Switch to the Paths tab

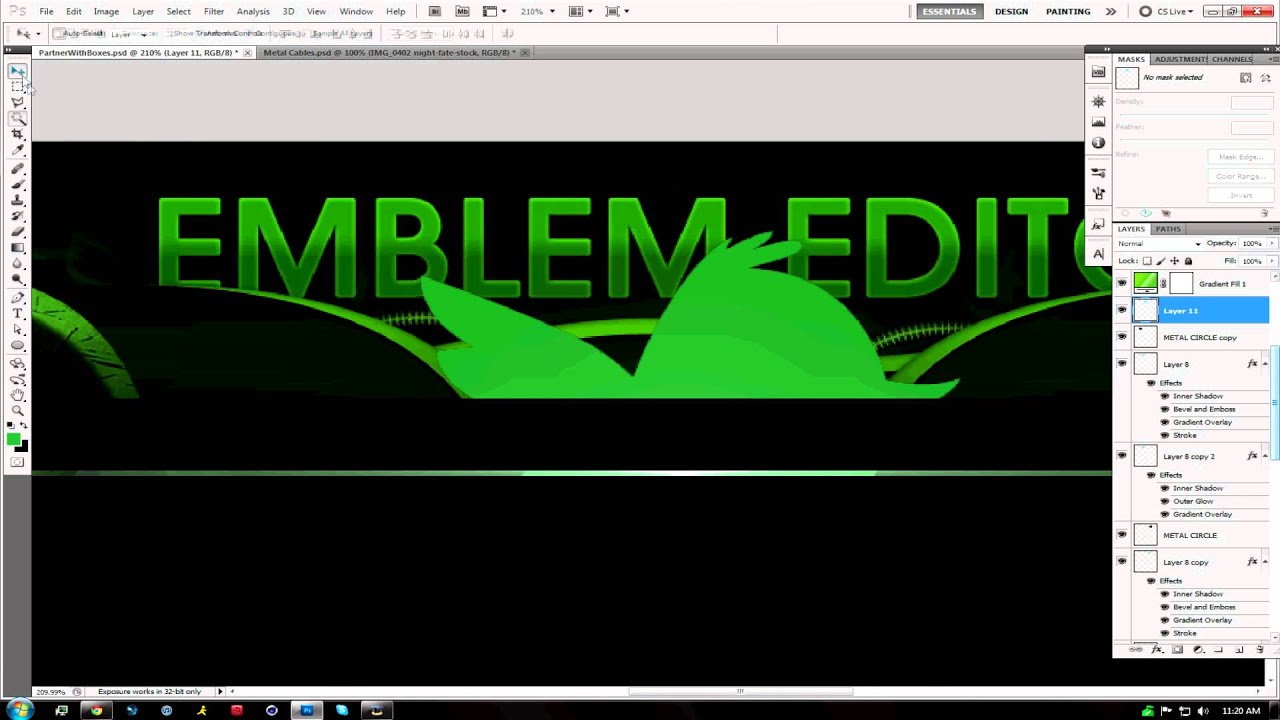[1168, 229]
